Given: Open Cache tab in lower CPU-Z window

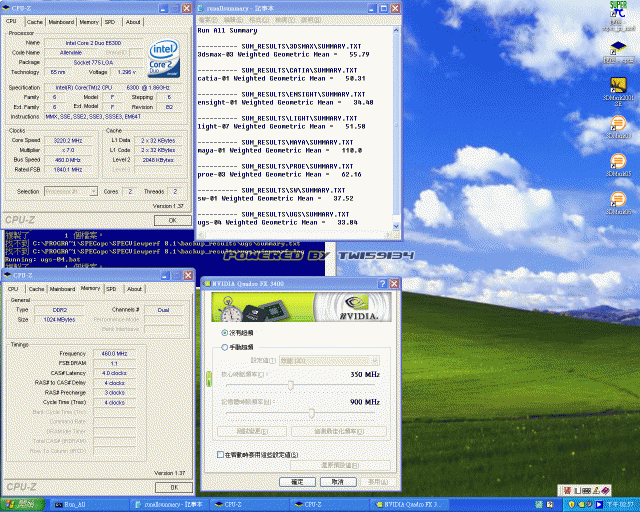Looking at the screenshot, I should 36,289.
